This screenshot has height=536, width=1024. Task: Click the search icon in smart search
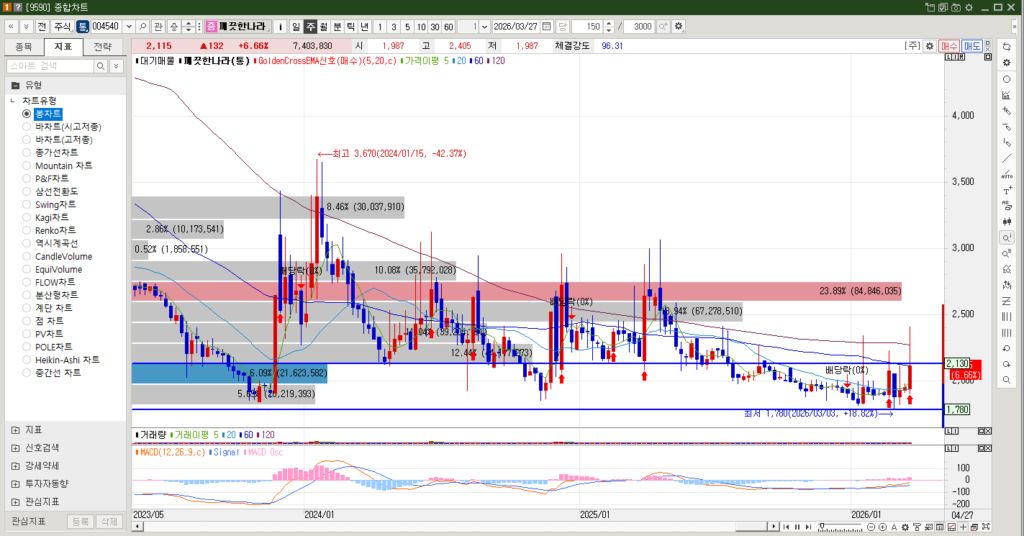coord(99,66)
